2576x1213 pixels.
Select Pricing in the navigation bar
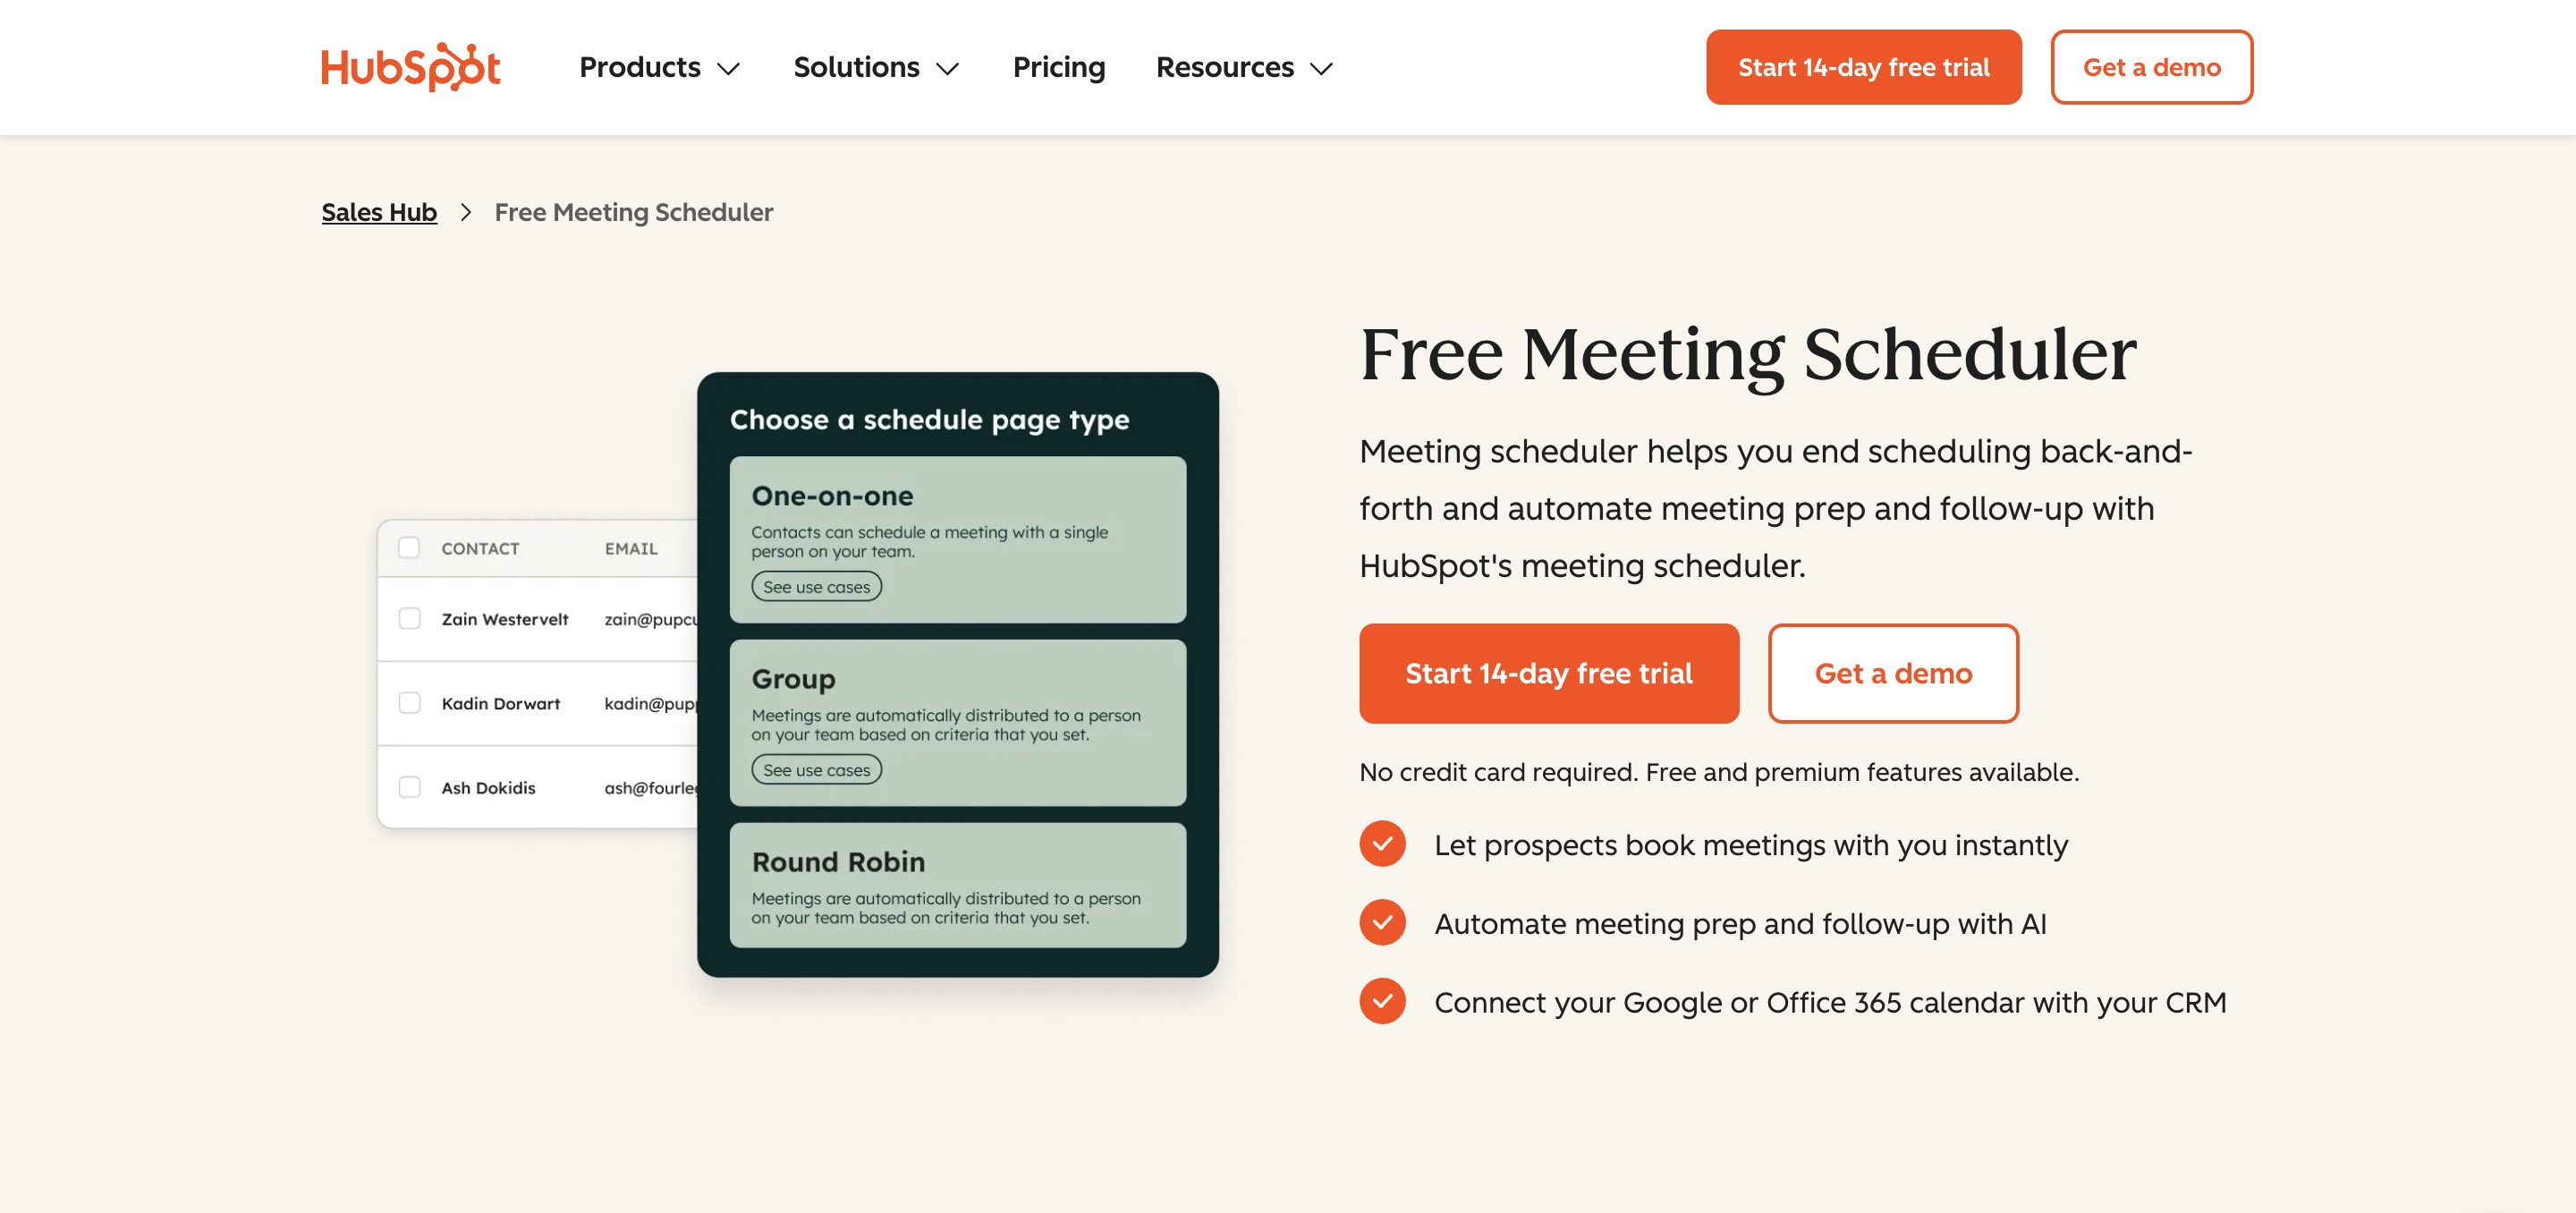tap(1058, 67)
